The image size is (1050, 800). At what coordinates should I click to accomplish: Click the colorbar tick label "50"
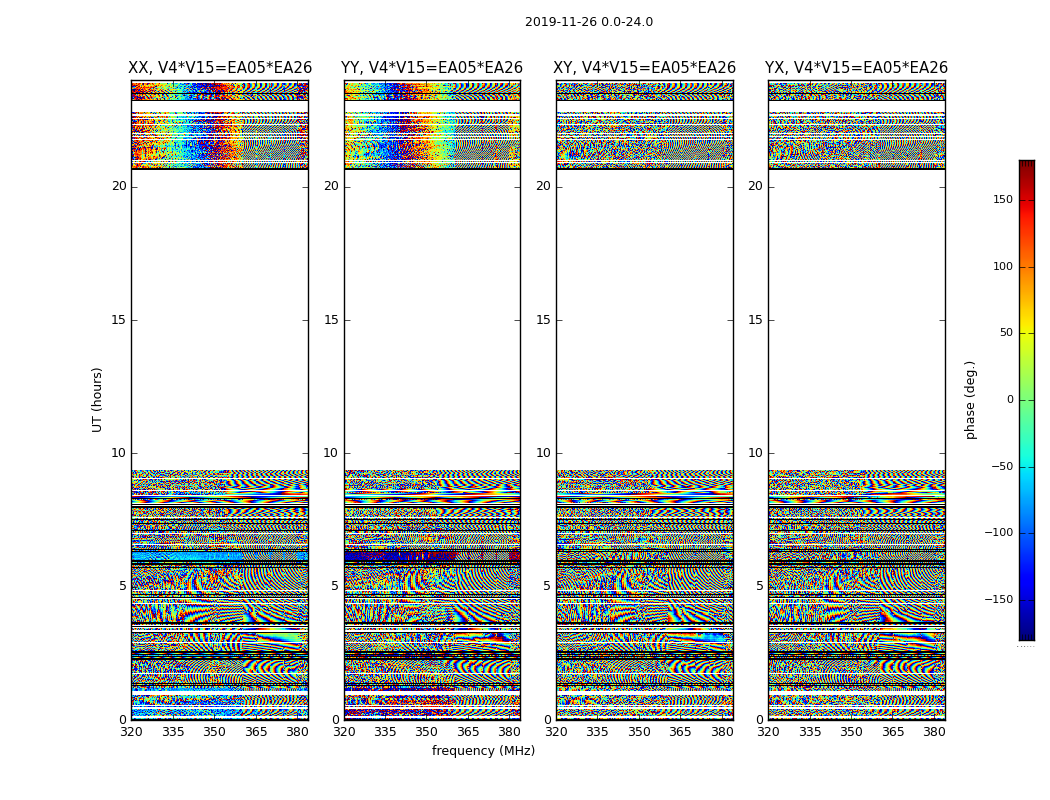click(1006, 333)
